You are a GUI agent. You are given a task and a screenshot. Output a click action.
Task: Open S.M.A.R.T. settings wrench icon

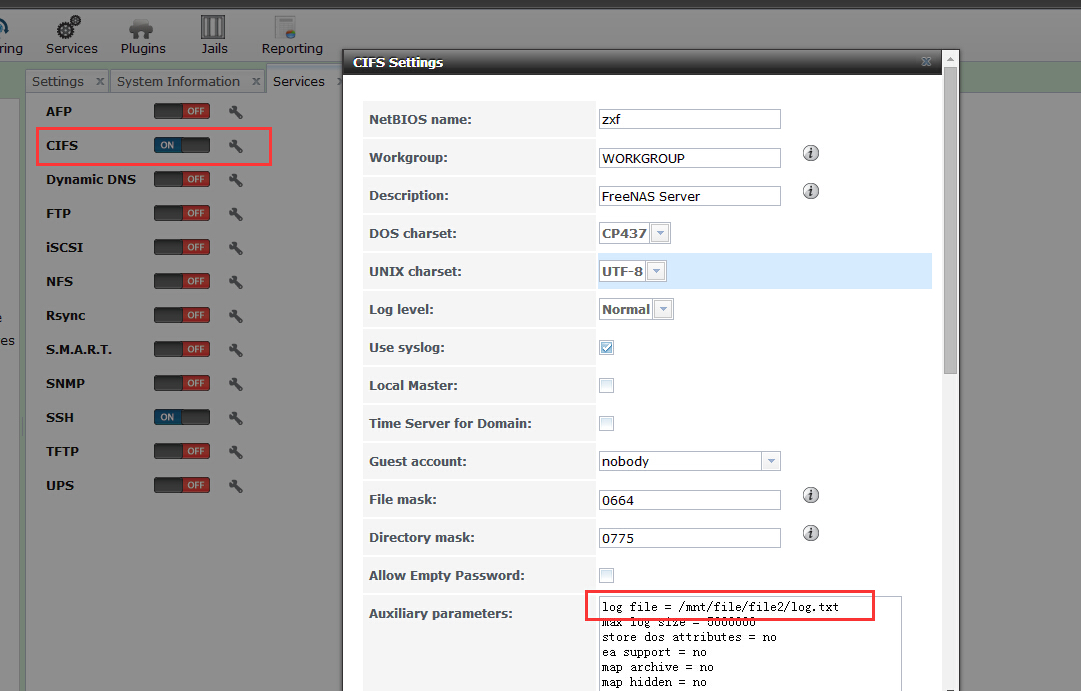point(236,350)
